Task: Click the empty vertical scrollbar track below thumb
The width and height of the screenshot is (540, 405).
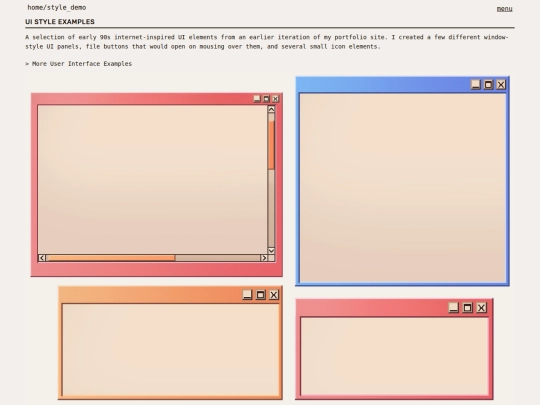Action: (271, 208)
